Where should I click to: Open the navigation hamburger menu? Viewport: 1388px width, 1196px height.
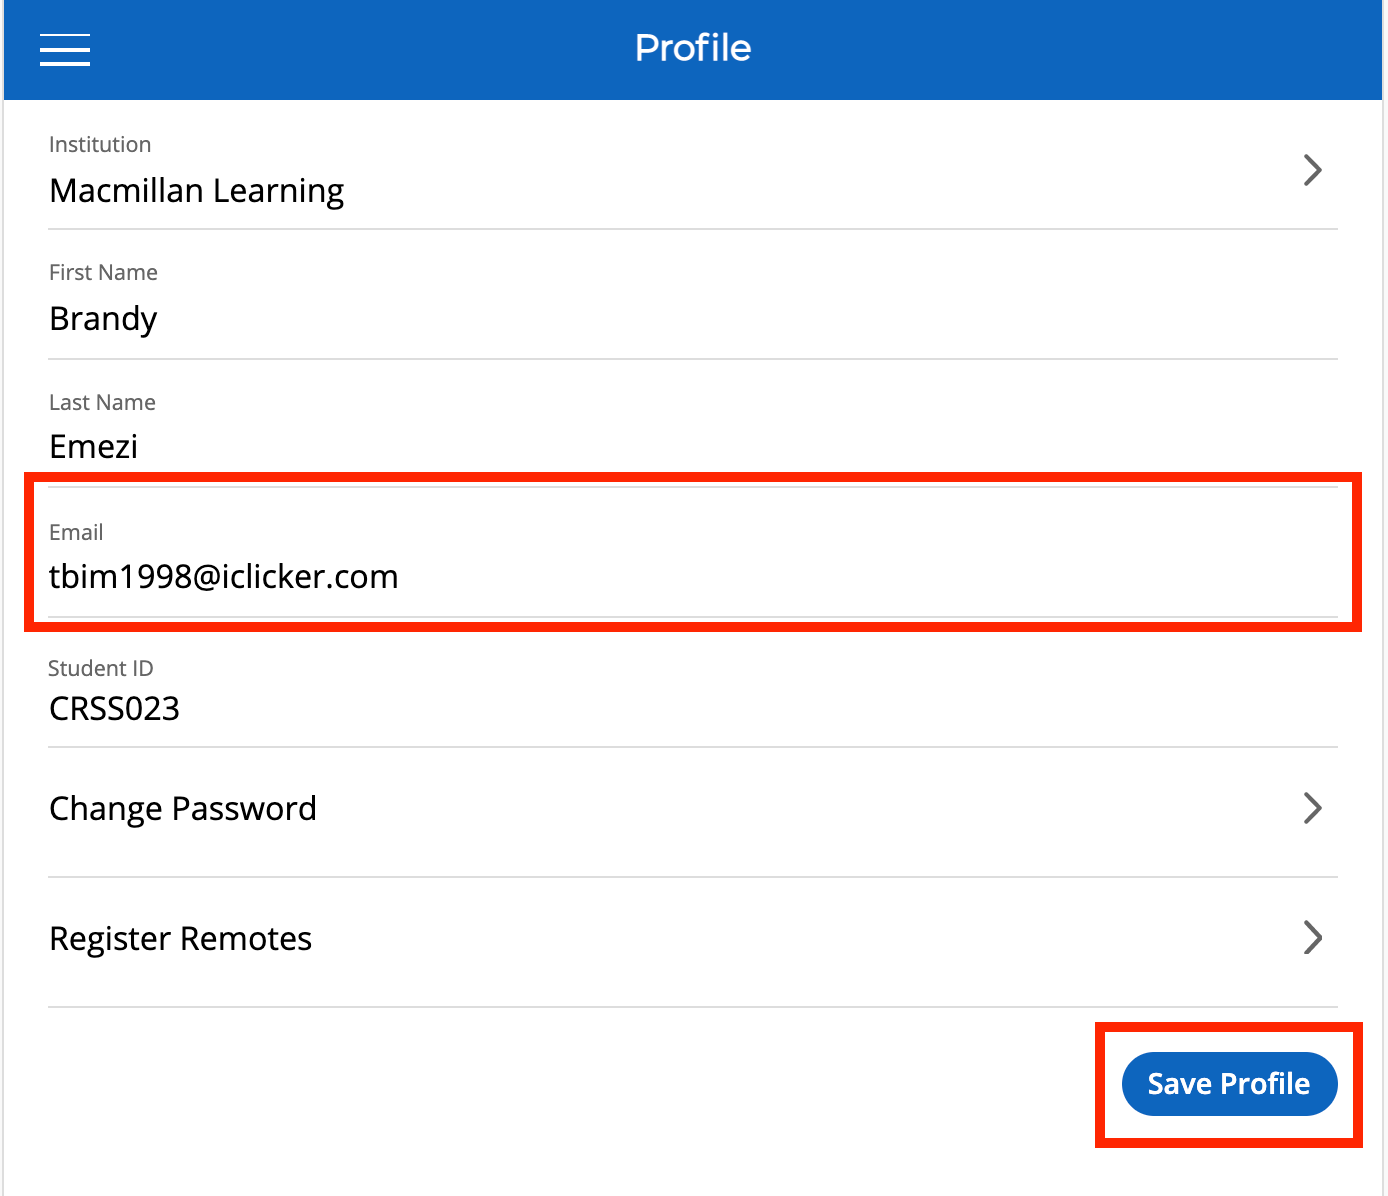64,49
